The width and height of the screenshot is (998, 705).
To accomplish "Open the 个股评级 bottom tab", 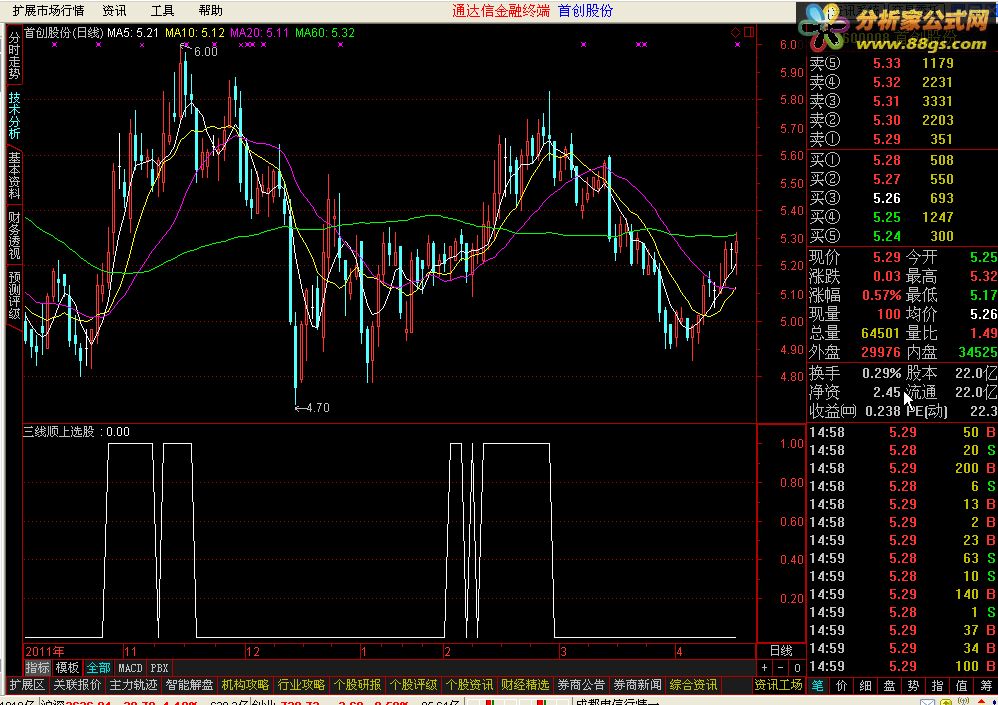I will click(x=413, y=685).
